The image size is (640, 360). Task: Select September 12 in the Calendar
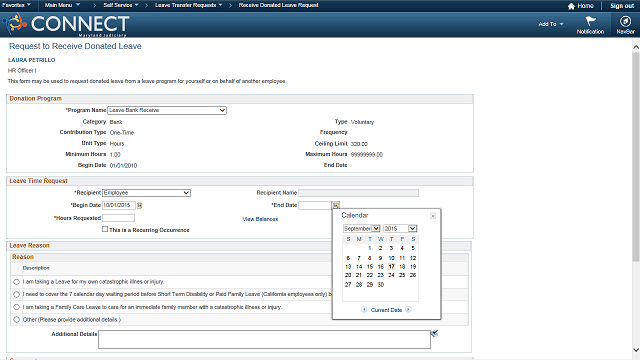coord(413,258)
